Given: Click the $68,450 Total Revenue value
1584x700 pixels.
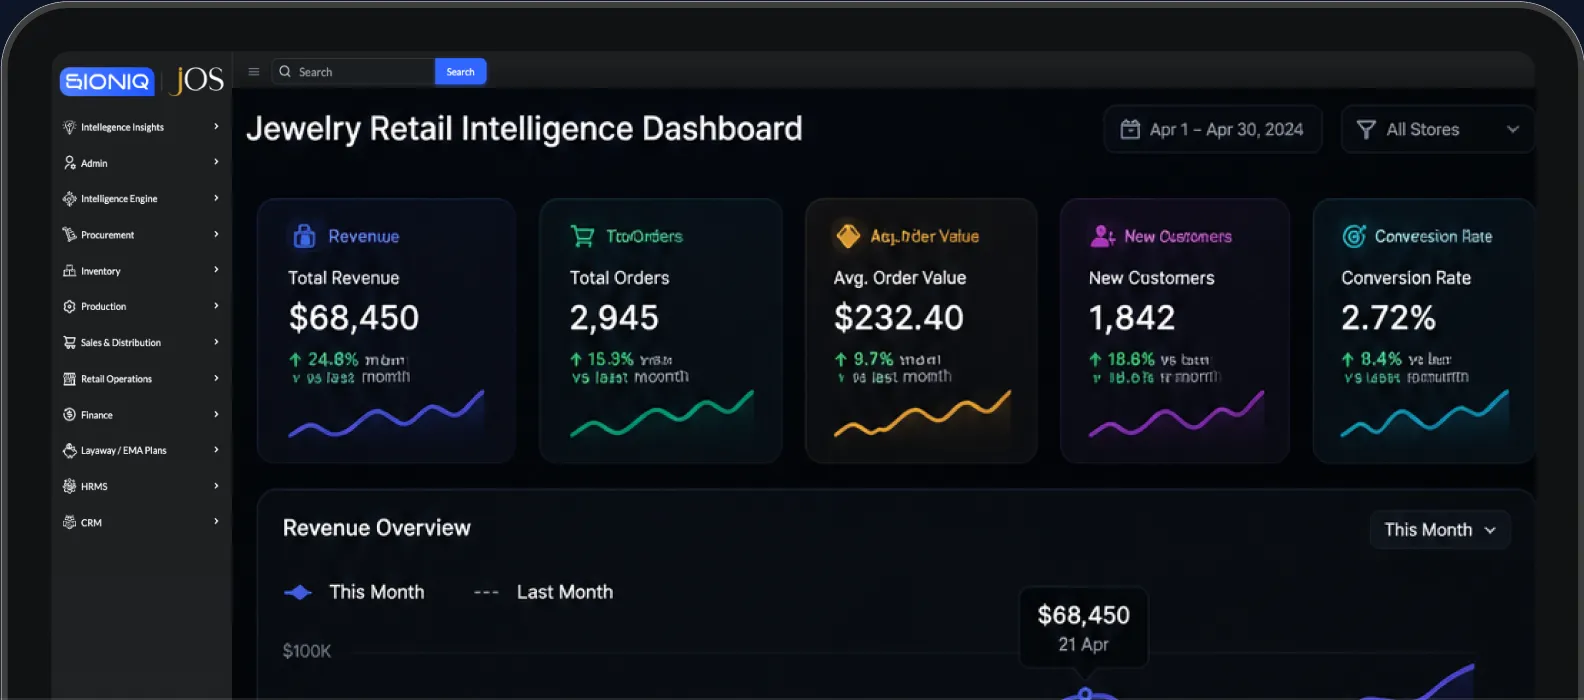Looking at the screenshot, I should pyautogui.click(x=354, y=318).
